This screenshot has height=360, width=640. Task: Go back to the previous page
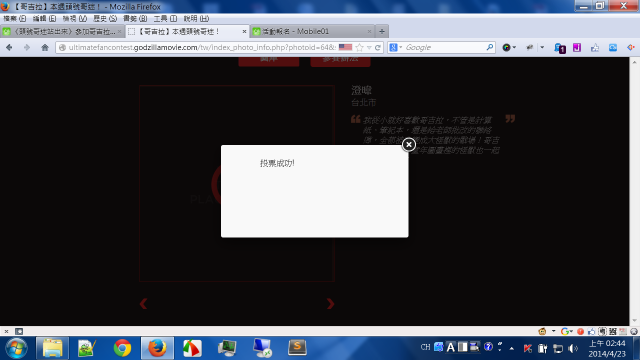pyautogui.click(x=9, y=47)
